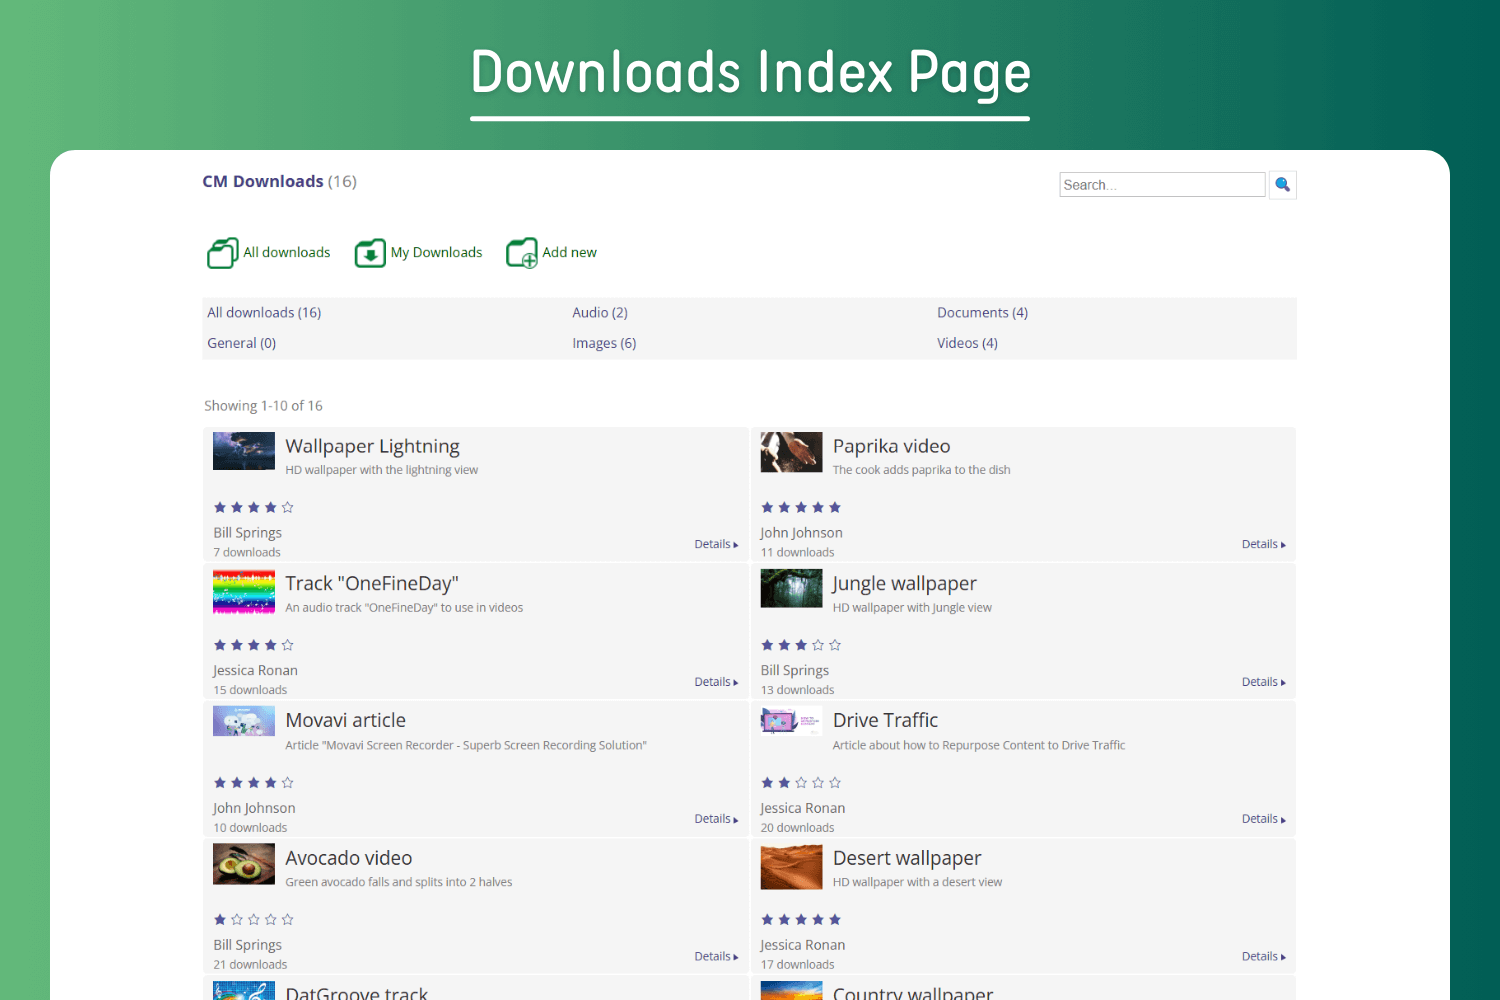View Details for Desert wallpaper
Viewport: 1500px width, 1000px height.
pyautogui.click(x=1263, y=957)
